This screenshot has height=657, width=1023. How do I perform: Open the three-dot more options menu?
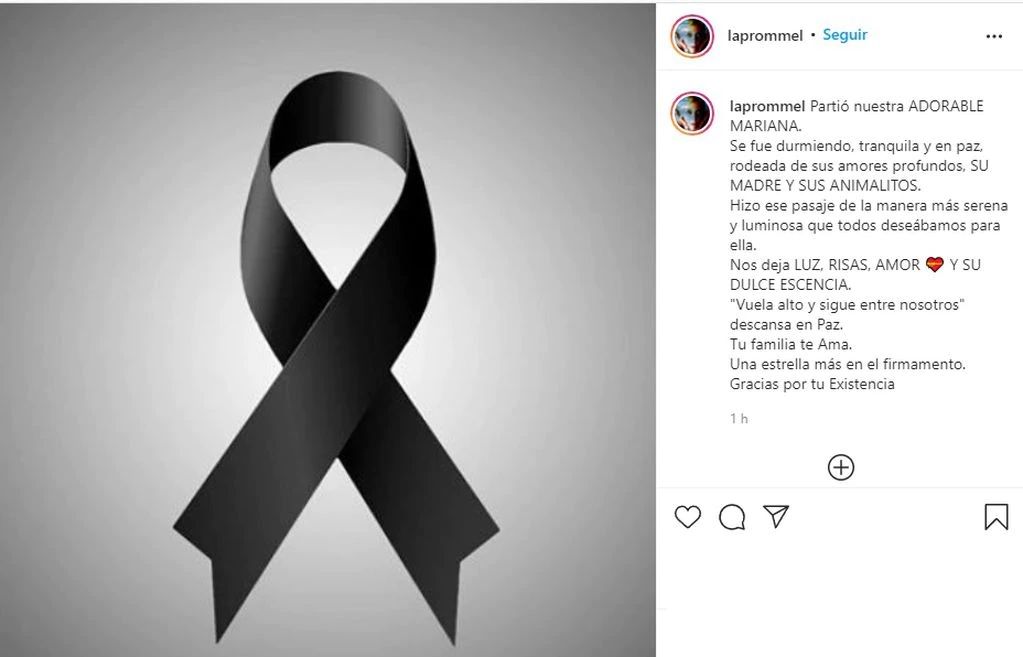(x=994, y=36)
